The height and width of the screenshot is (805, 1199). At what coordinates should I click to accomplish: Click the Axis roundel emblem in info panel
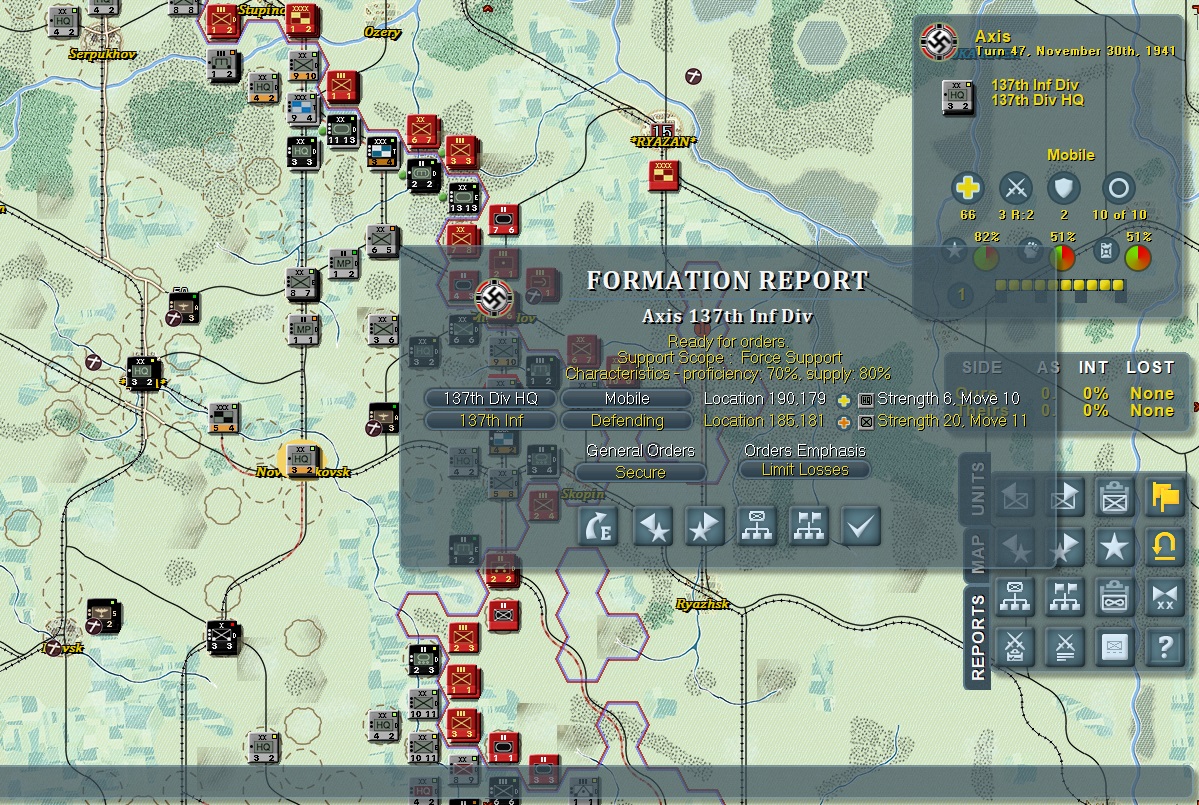click(939, 41)
